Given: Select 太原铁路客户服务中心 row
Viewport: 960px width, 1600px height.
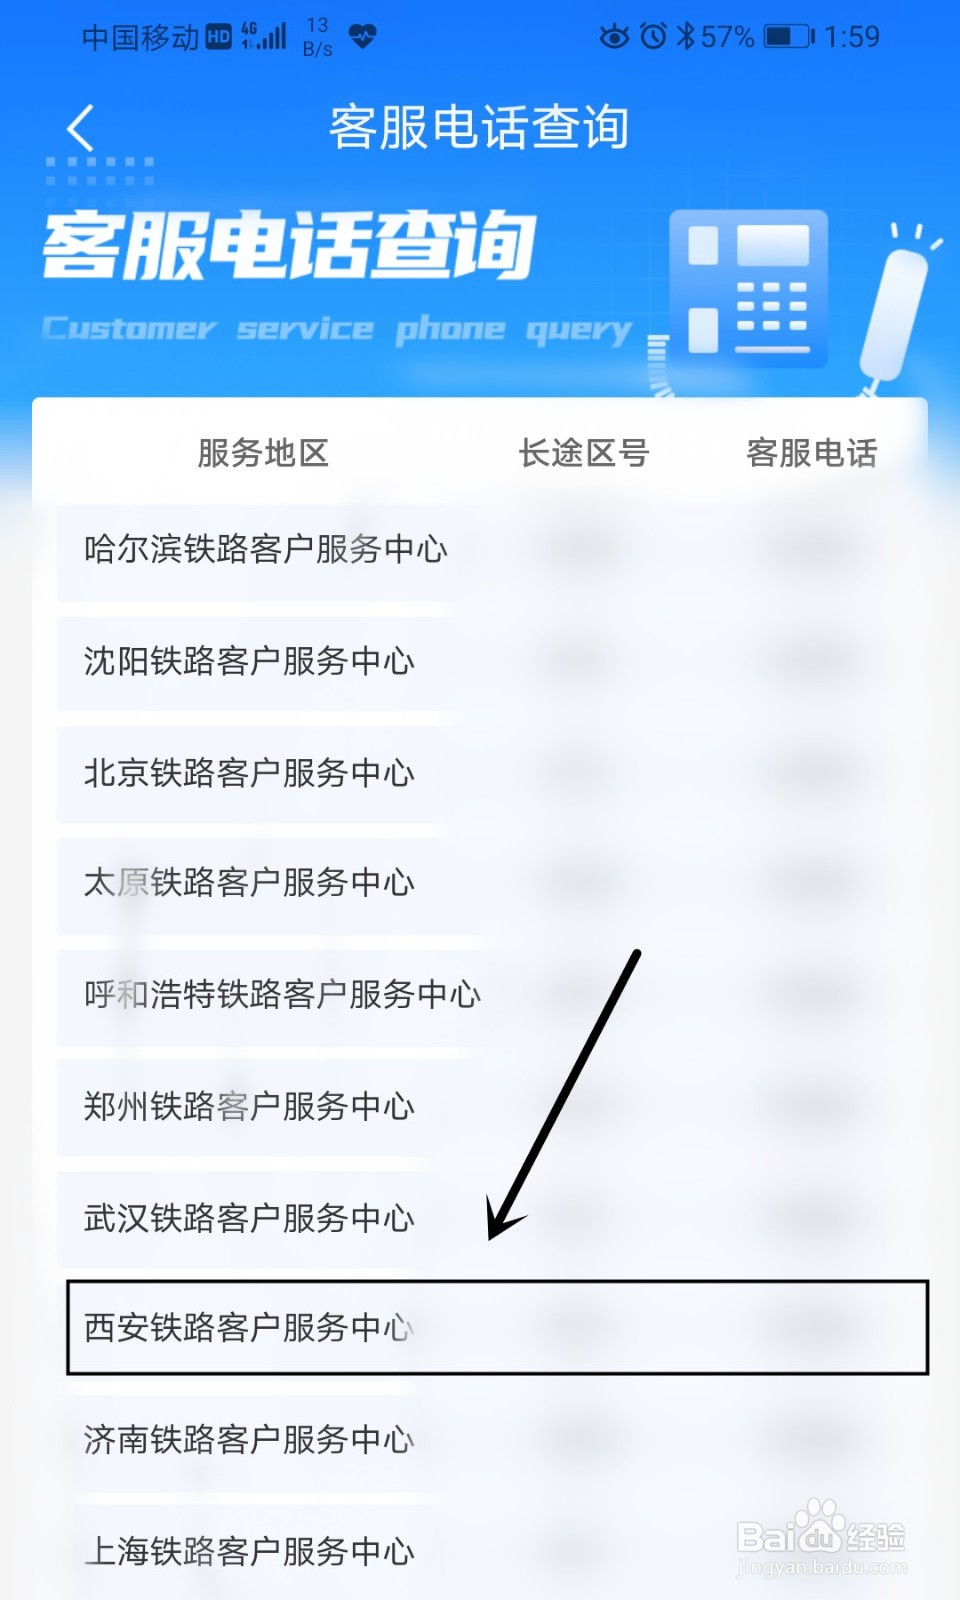Looking at the screenshot, I should (x=492, y=883).
